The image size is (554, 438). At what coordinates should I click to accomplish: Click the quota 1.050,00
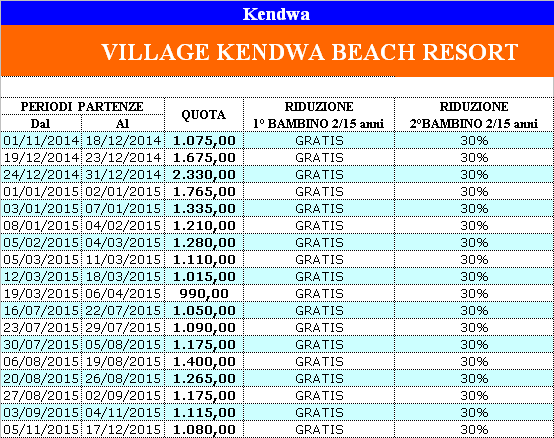(x=204, y=311)
